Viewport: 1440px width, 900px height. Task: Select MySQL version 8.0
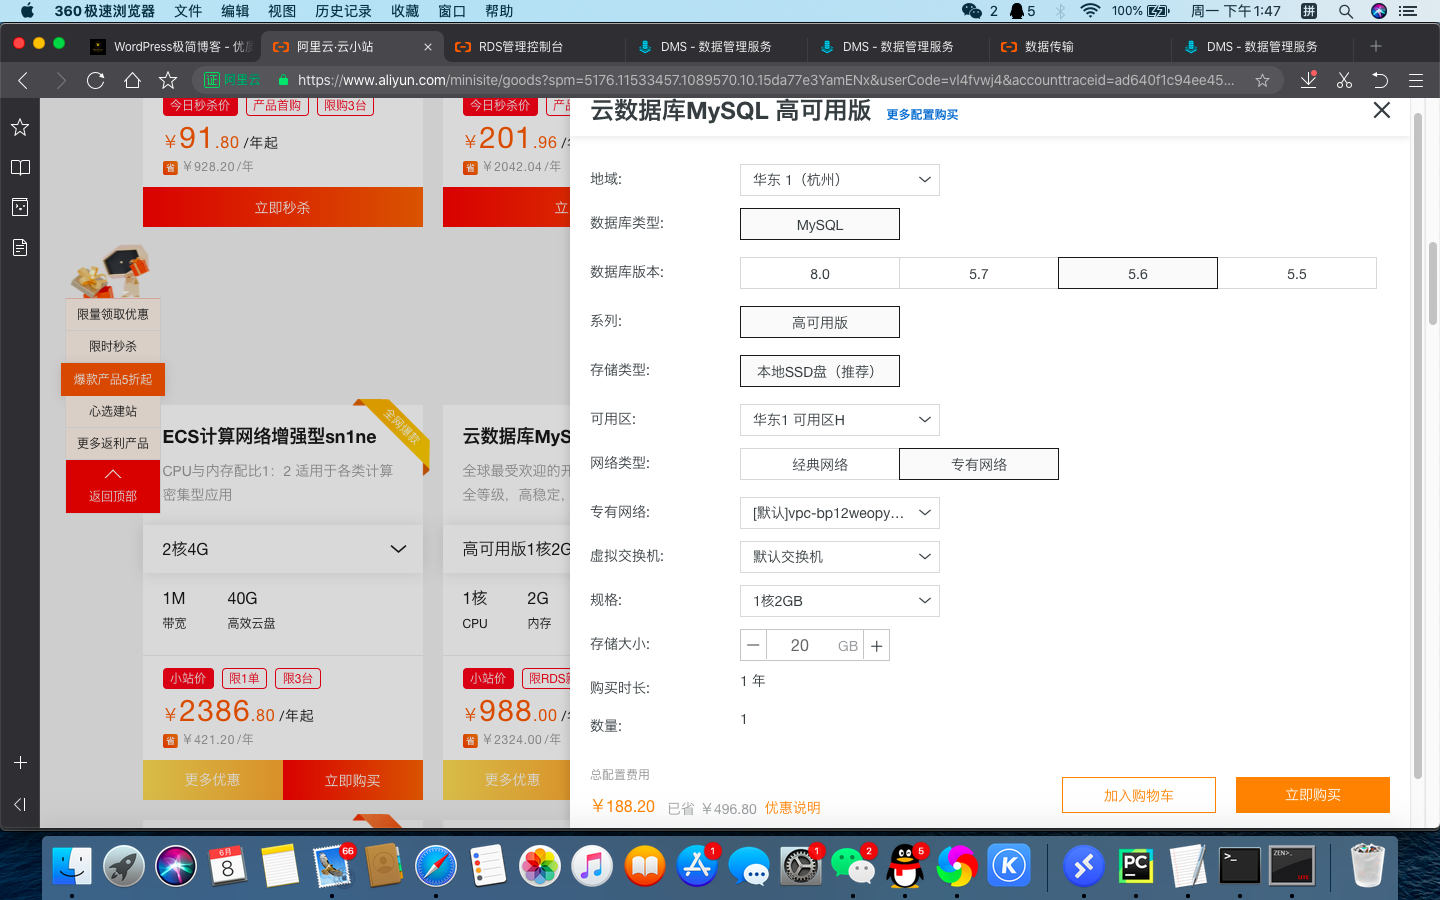click(820, 273)
